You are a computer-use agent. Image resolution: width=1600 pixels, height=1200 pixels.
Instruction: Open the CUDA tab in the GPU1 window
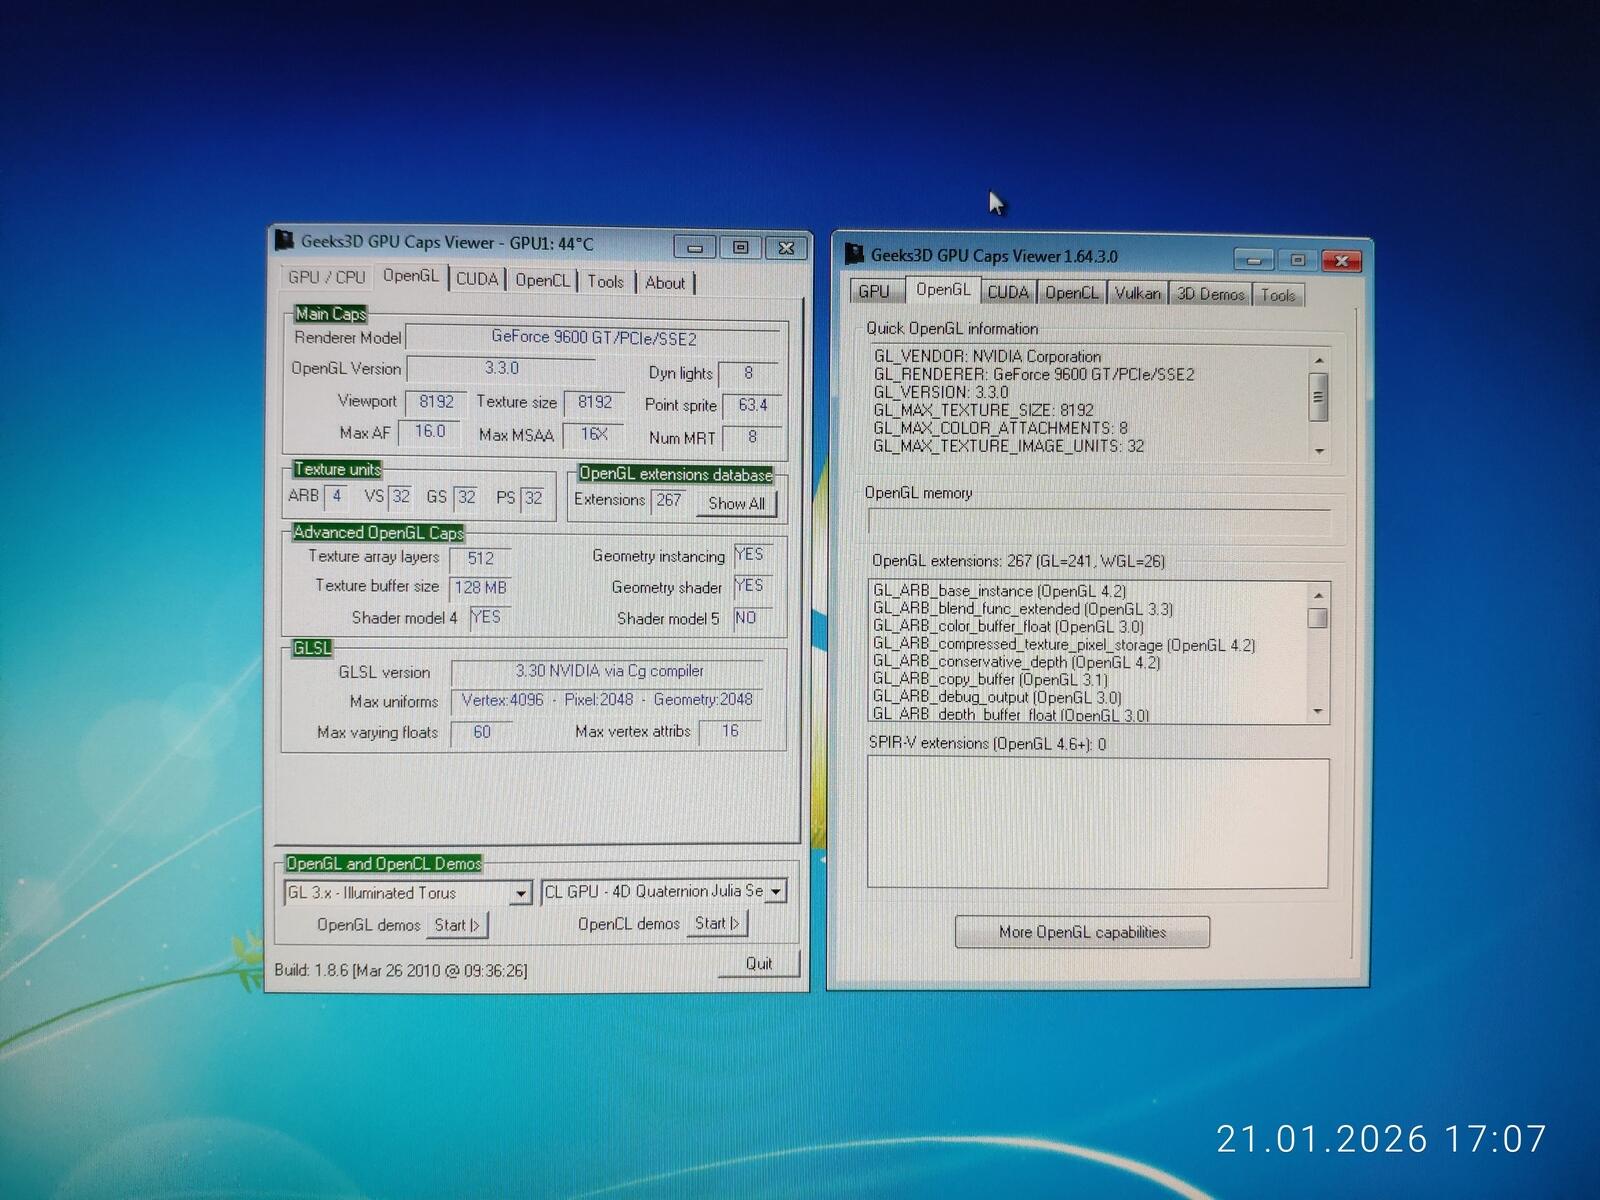point(477,280)
